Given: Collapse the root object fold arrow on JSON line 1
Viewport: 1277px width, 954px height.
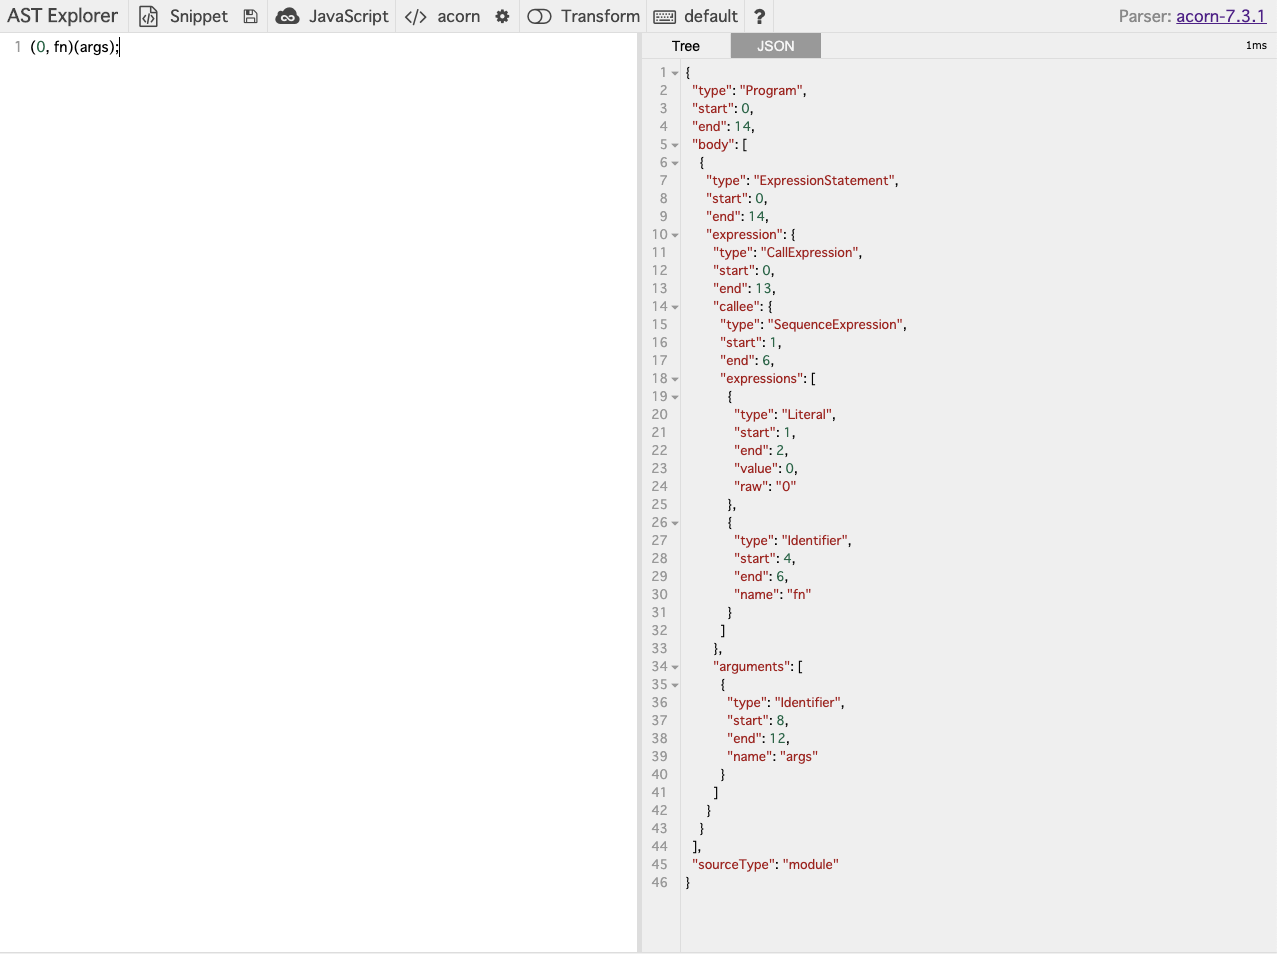Looking at the screenshot, I should coord(675,73).
